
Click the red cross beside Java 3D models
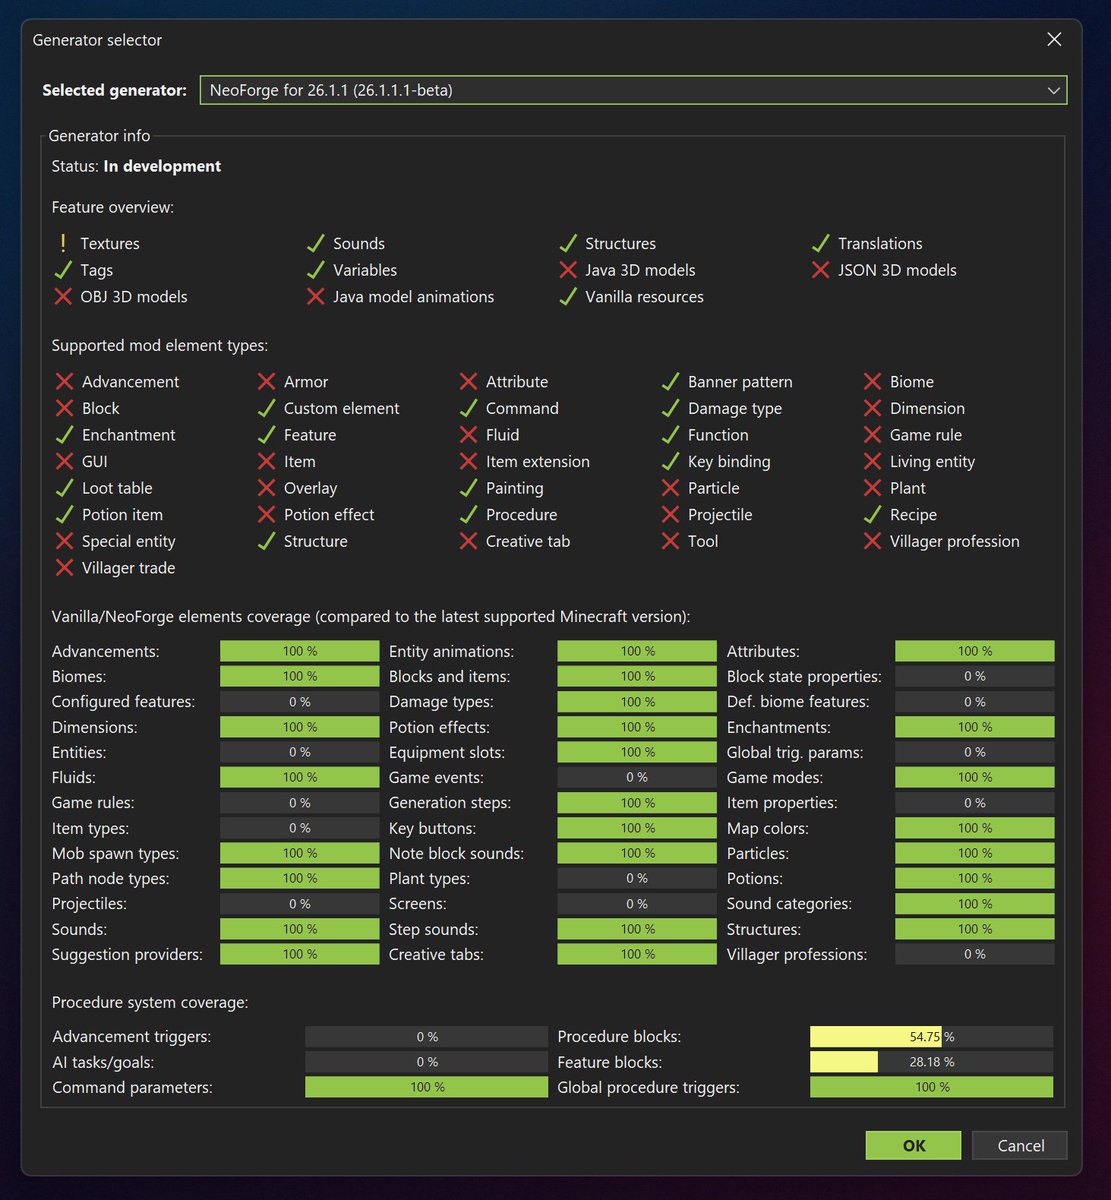[568, 270]
